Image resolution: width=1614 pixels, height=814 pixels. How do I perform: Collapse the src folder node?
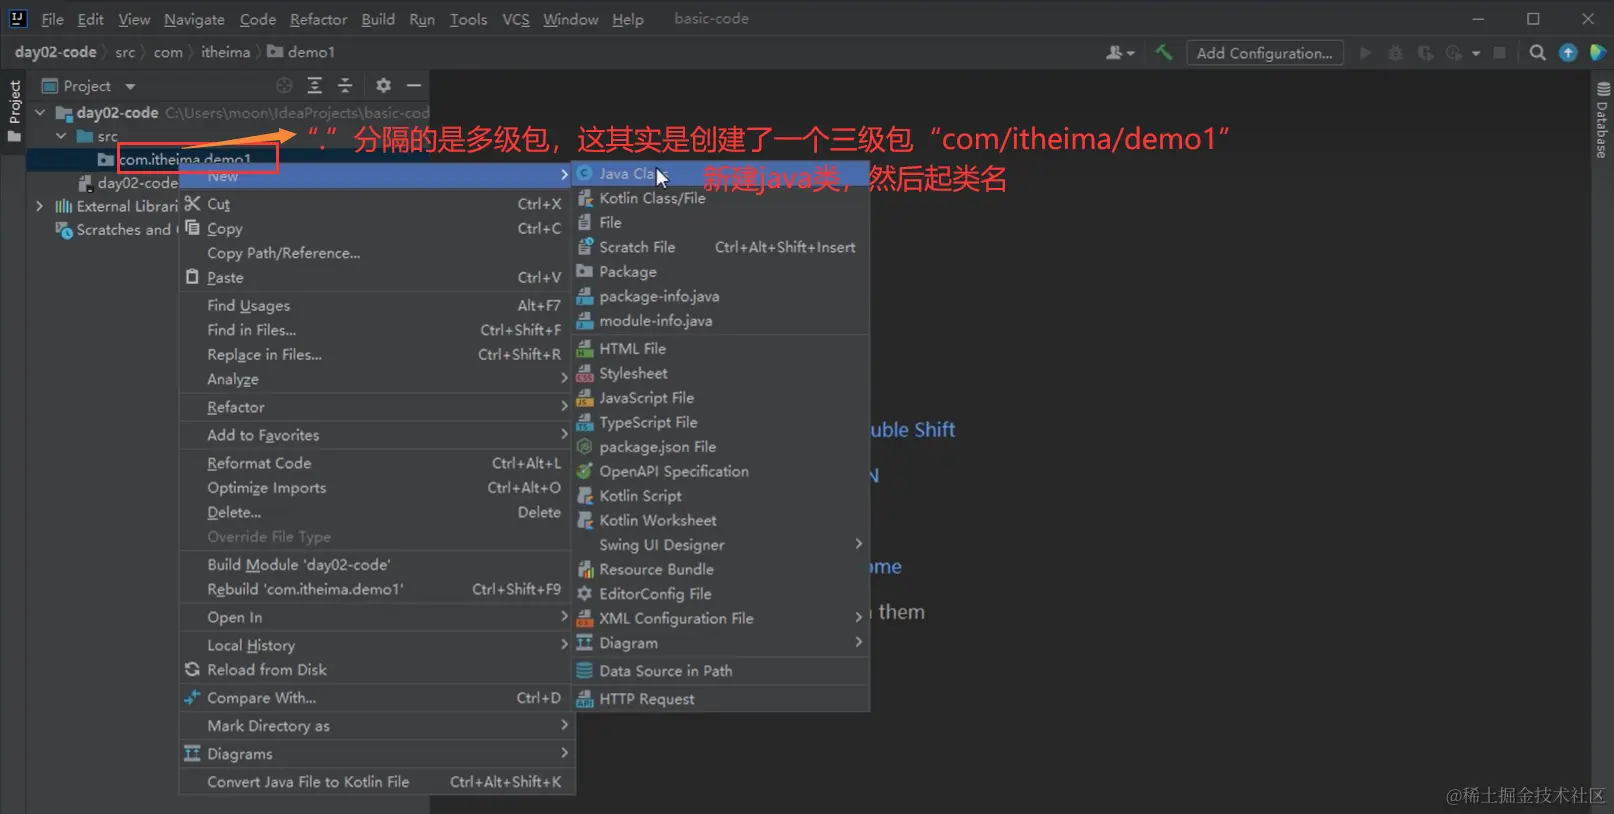click(x=61, y=136)
